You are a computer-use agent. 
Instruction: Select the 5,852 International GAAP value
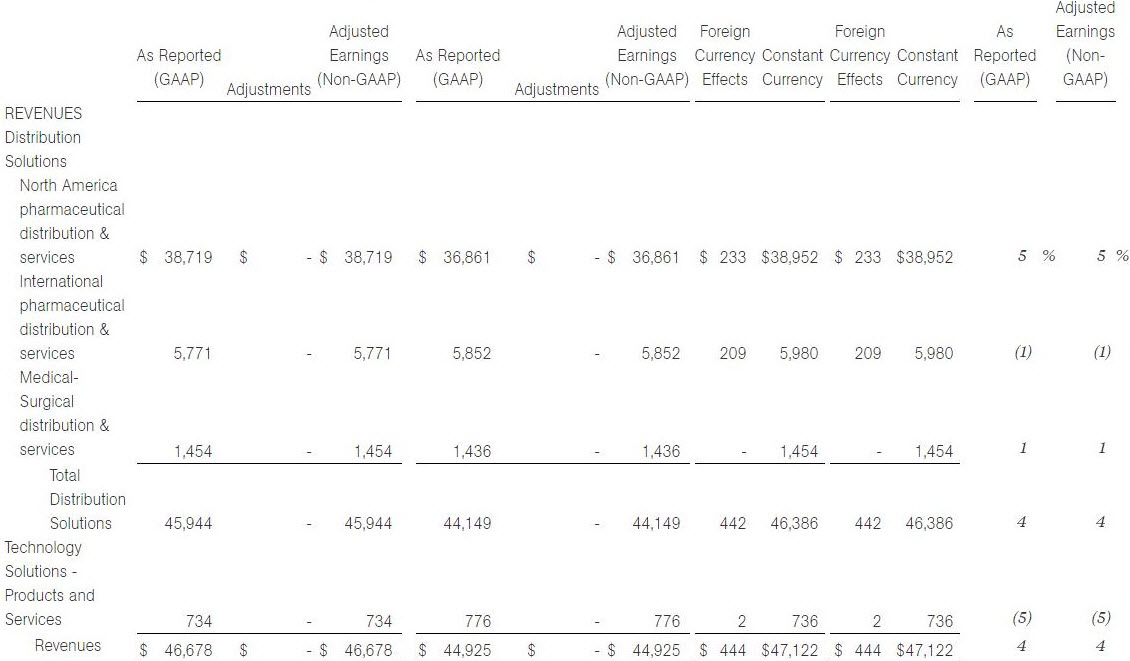tap(471, 353)
